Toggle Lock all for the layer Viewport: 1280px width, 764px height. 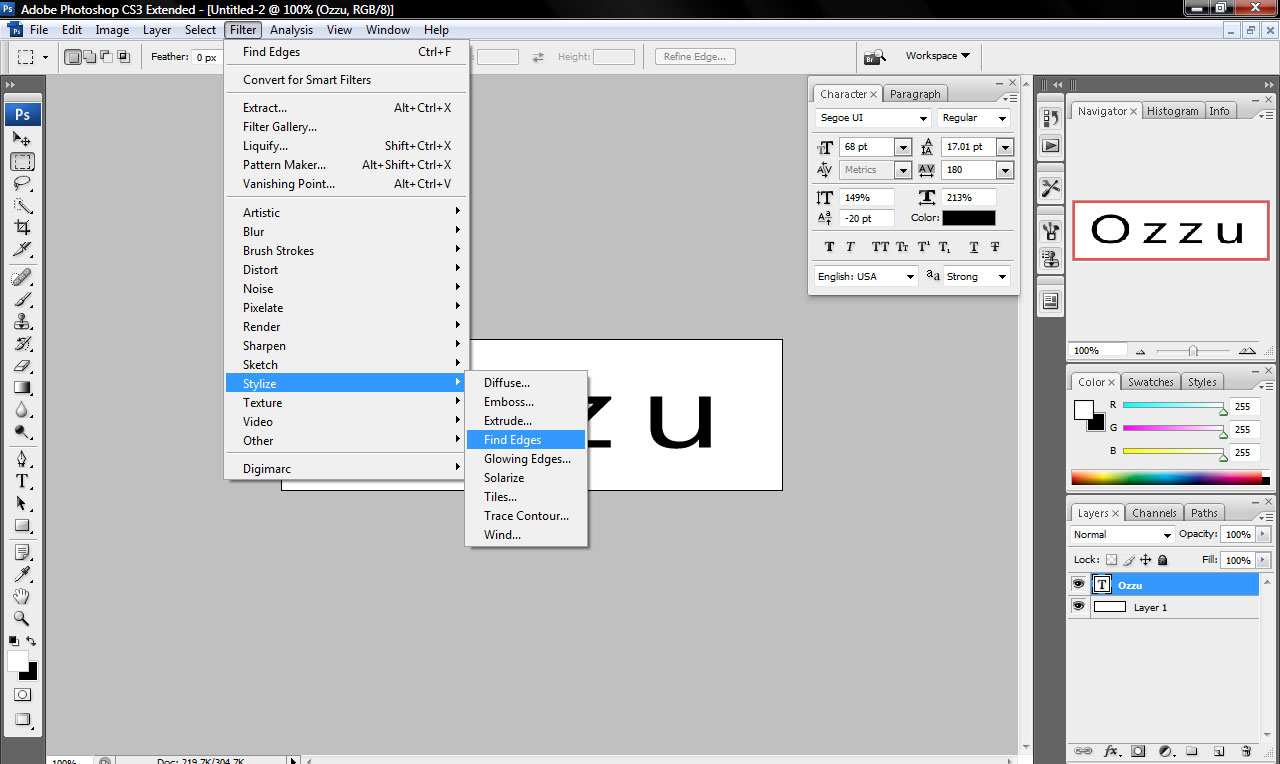1162,560
